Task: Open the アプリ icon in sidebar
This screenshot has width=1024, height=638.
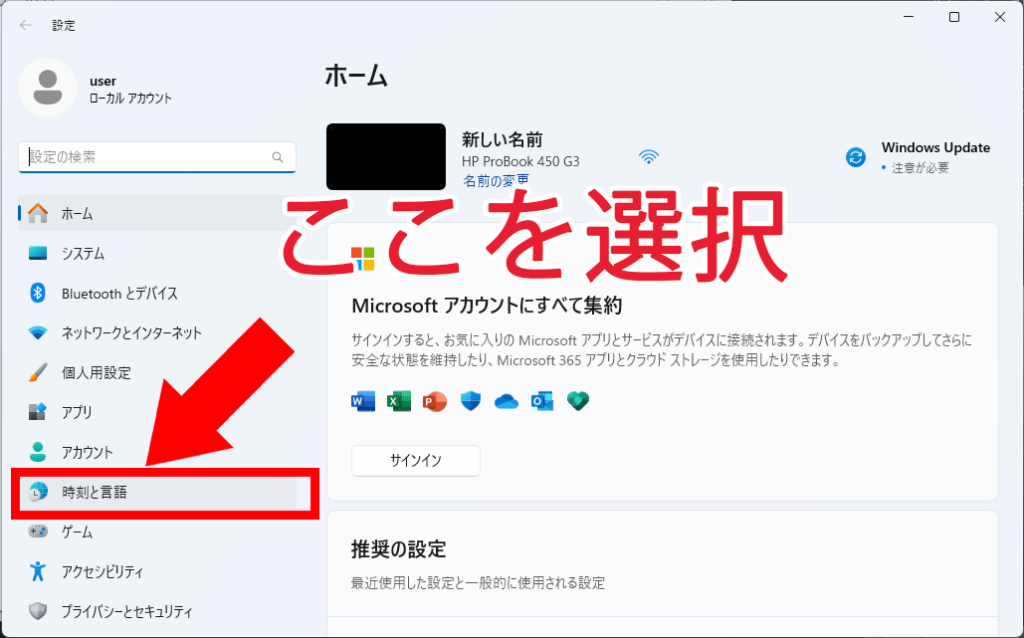Action: 38,412
